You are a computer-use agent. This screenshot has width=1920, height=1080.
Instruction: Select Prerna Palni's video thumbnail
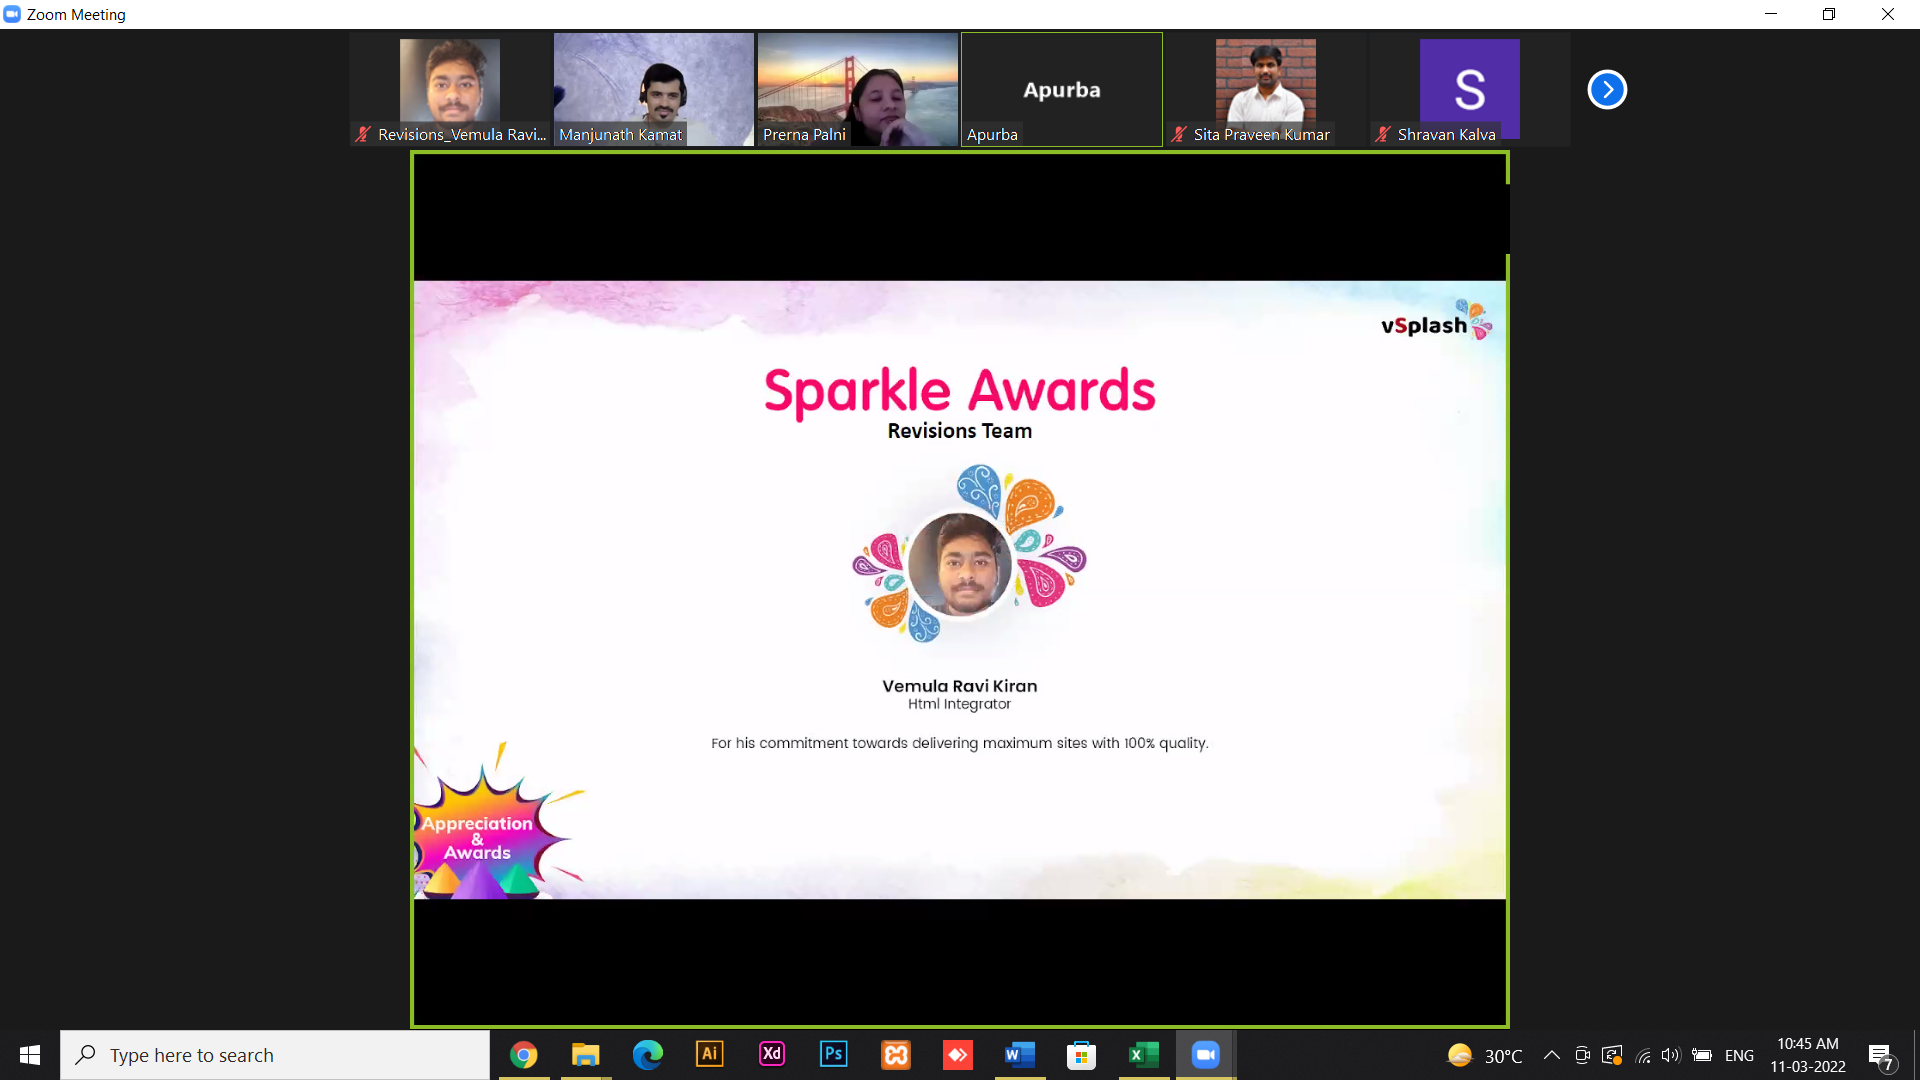tap(858, 89)
